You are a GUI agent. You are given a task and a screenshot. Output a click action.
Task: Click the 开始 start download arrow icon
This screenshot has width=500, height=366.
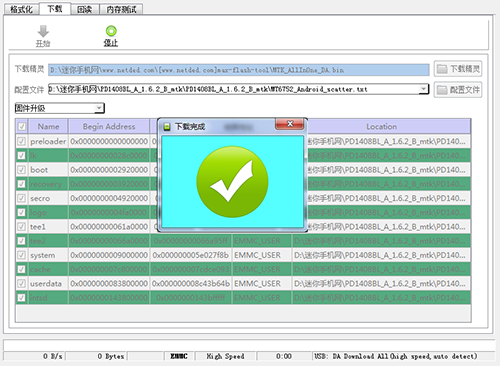[43, 31]
